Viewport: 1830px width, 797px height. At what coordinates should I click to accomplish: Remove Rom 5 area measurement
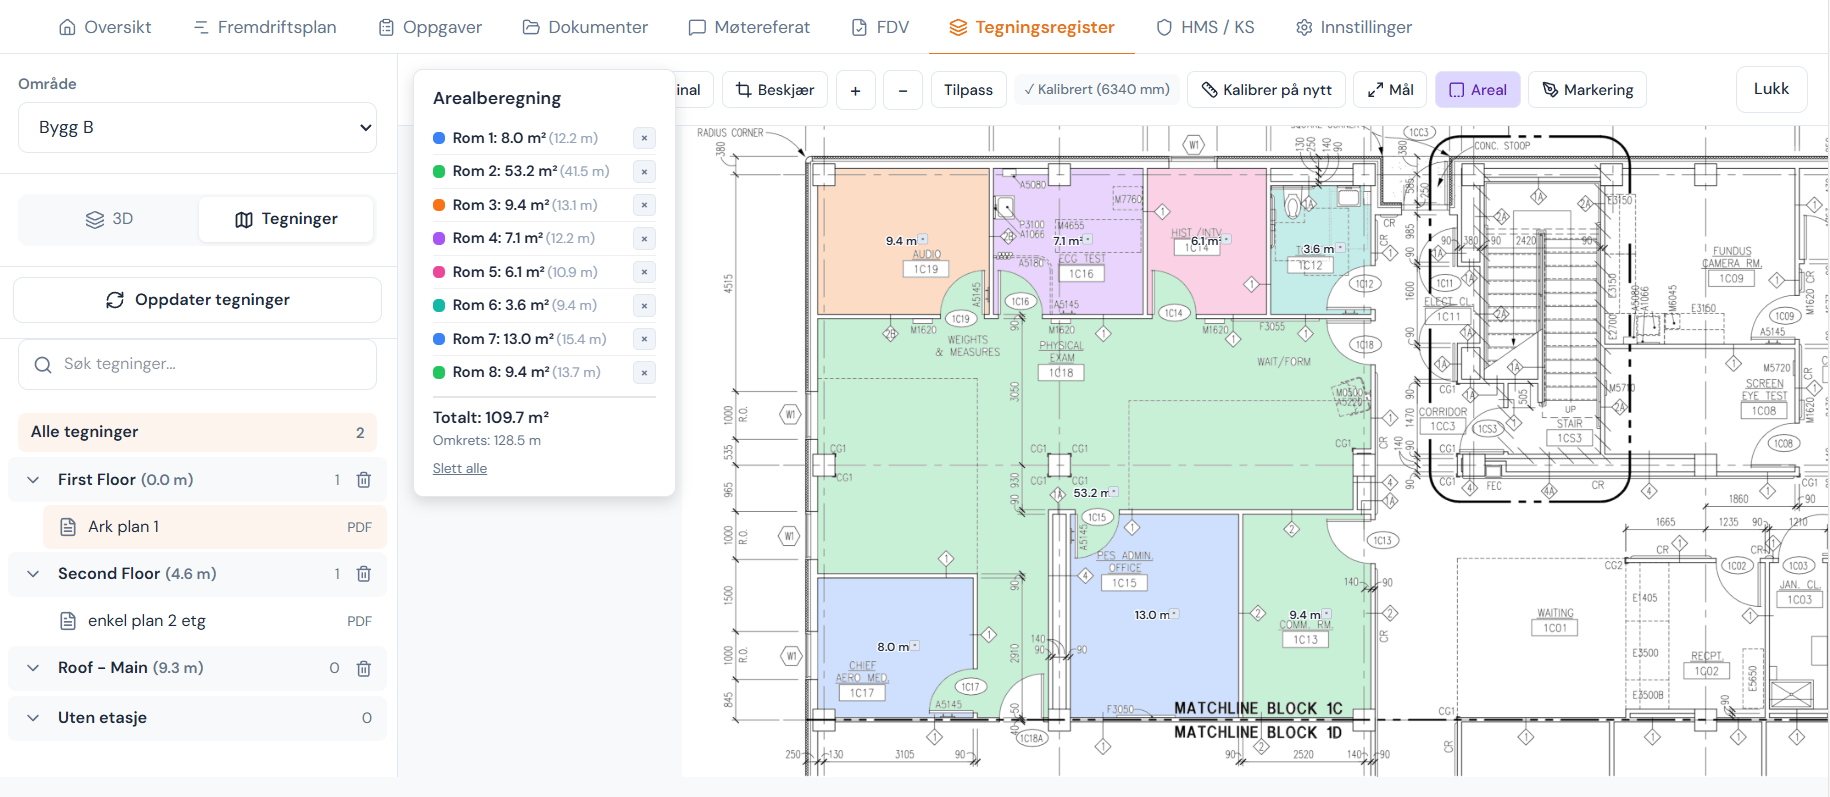tap(644, 272)
